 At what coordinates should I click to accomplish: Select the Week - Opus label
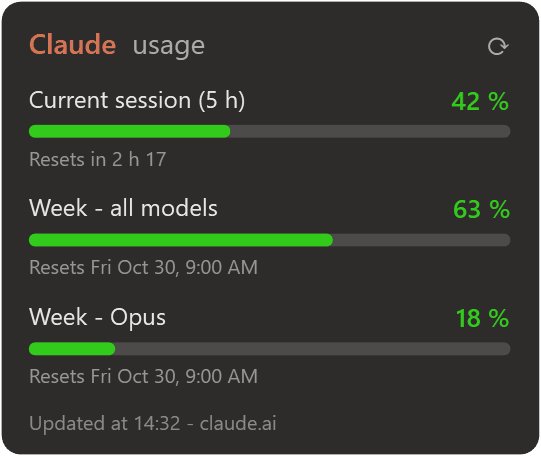[97, 317]
